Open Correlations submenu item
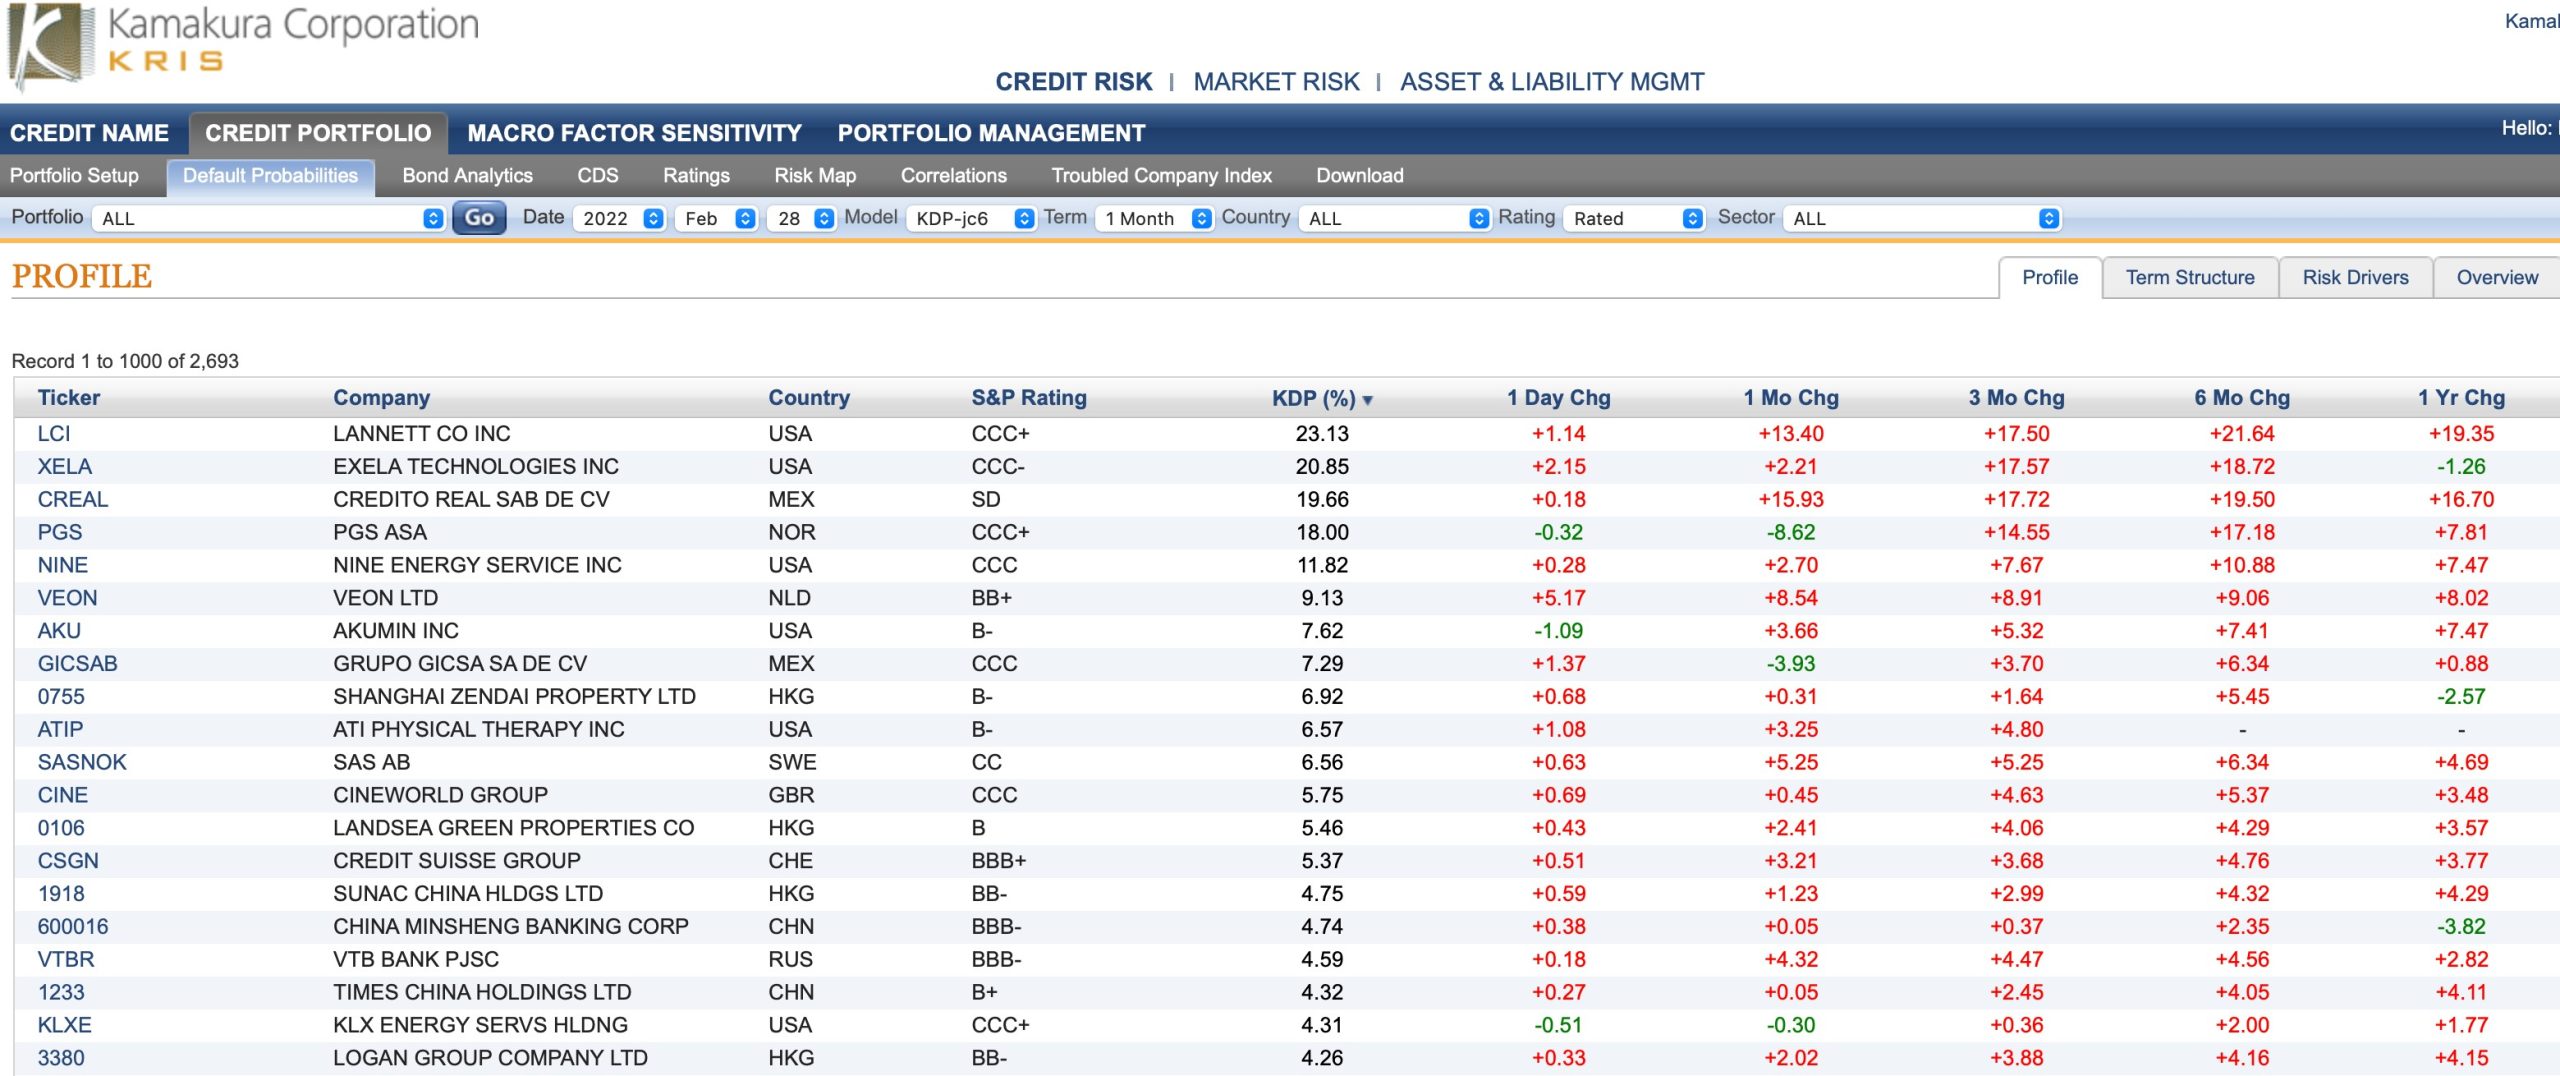The height and width of the screenshot is (1076, 2560). click(x=953, y=175)
